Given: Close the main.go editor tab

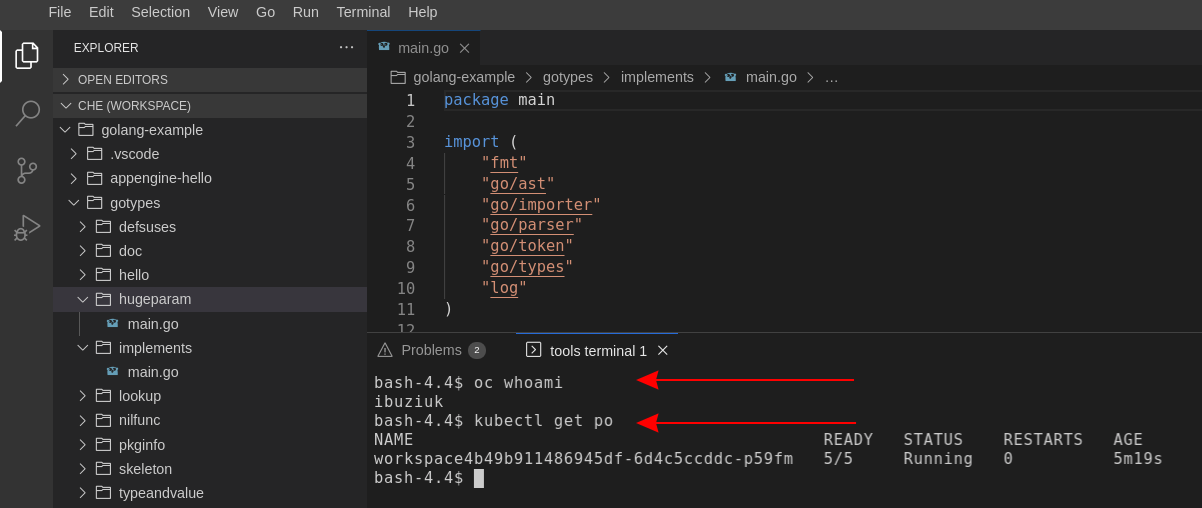Looking at the screenshot, I should (x=464, y=48).
